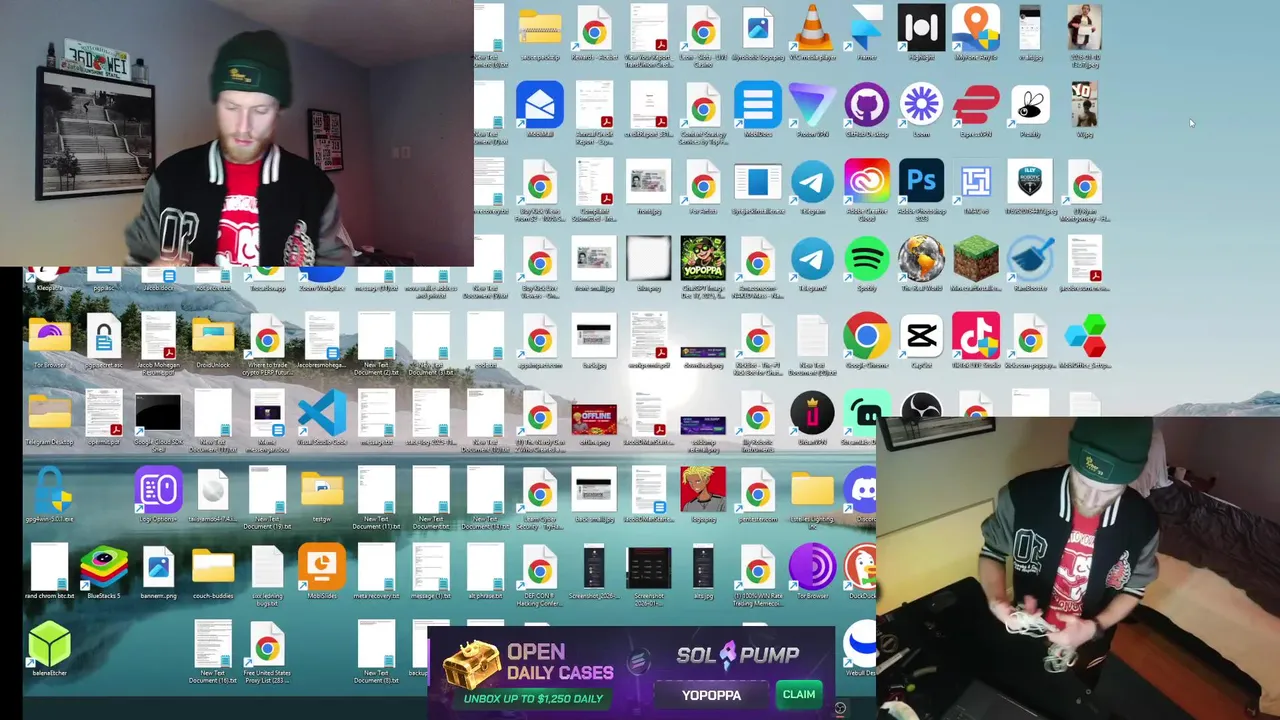Select the Pixelfly bee icon
Screen dimensions: 1280x720
click(x=1030, y=105)
